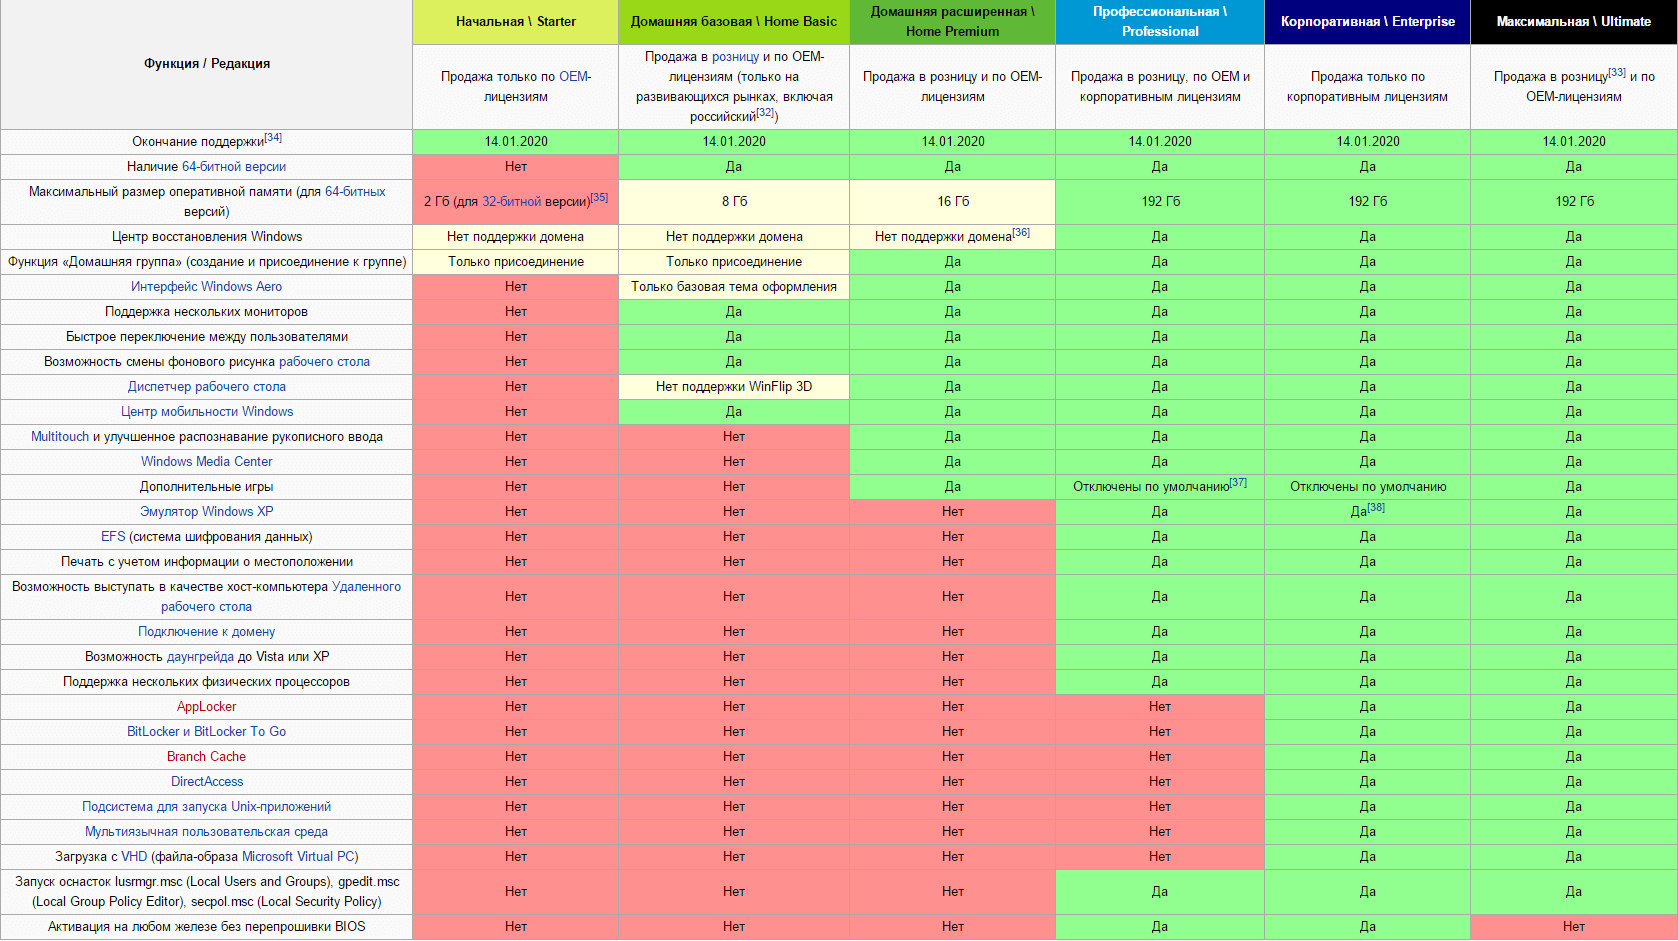Click the 'Запуск оснасток lusrmgr.msc' row label

(x=206, y=891)
